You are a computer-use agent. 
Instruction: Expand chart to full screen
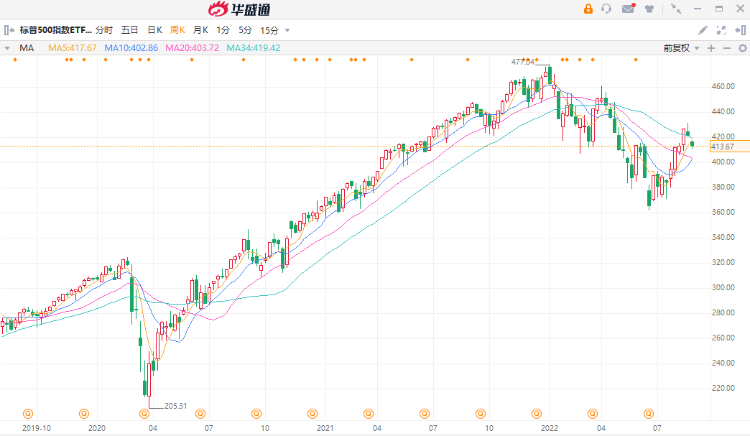pos(721,30)
